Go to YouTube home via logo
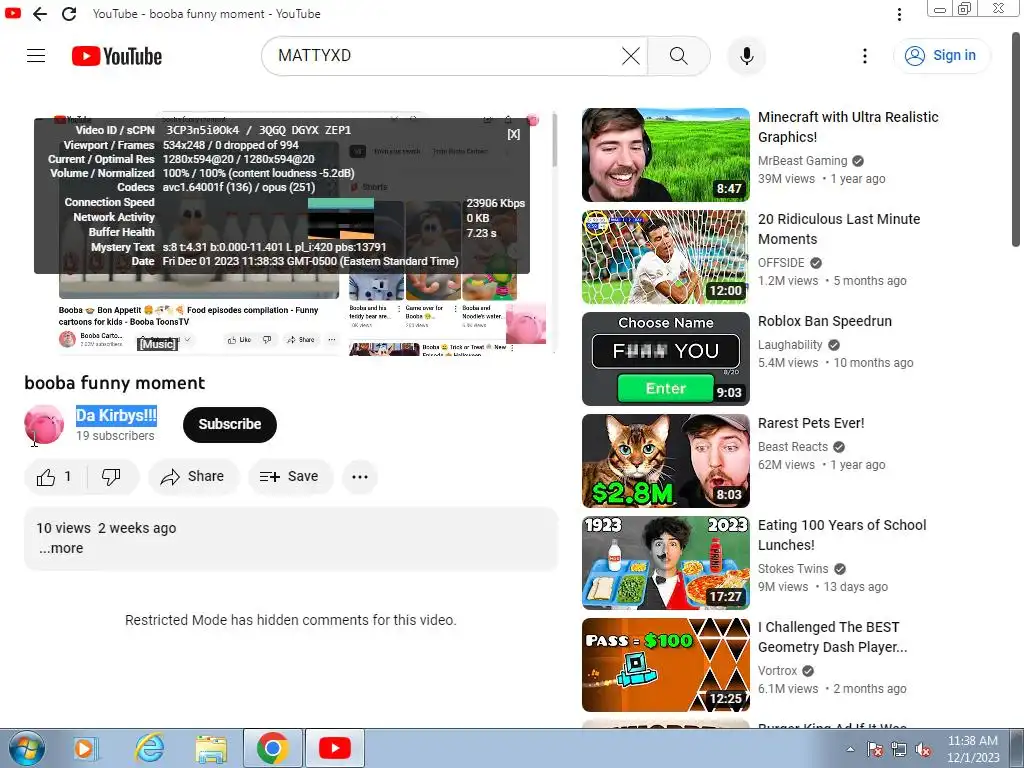Image resolution: width=1024 pixels, height=768 pixels. pos(117,56)
